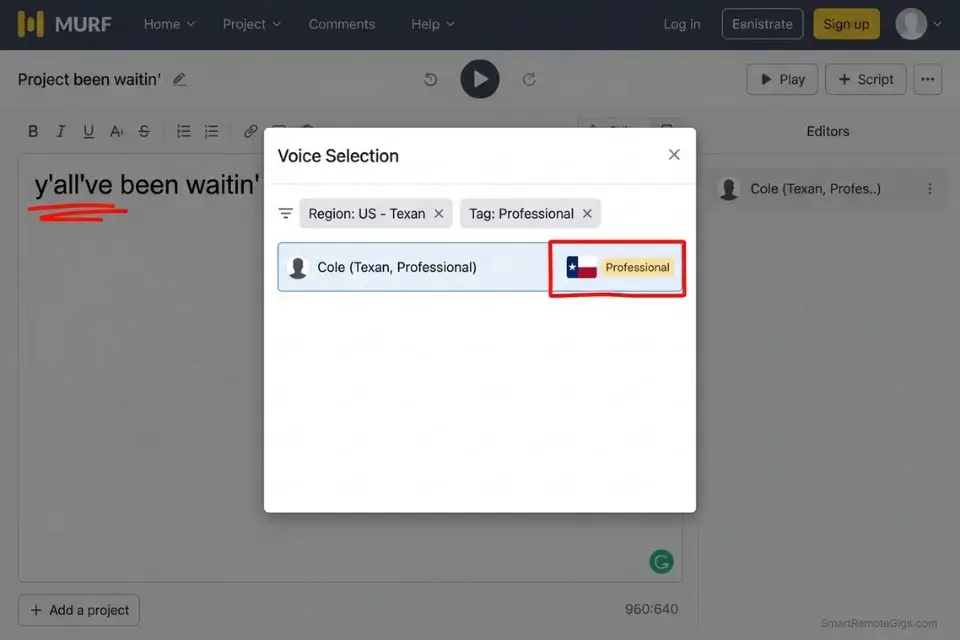The height and width of the screenshot is (640, 960).
Task: Edit project name with pencil icon
Action: coord(179,79)
